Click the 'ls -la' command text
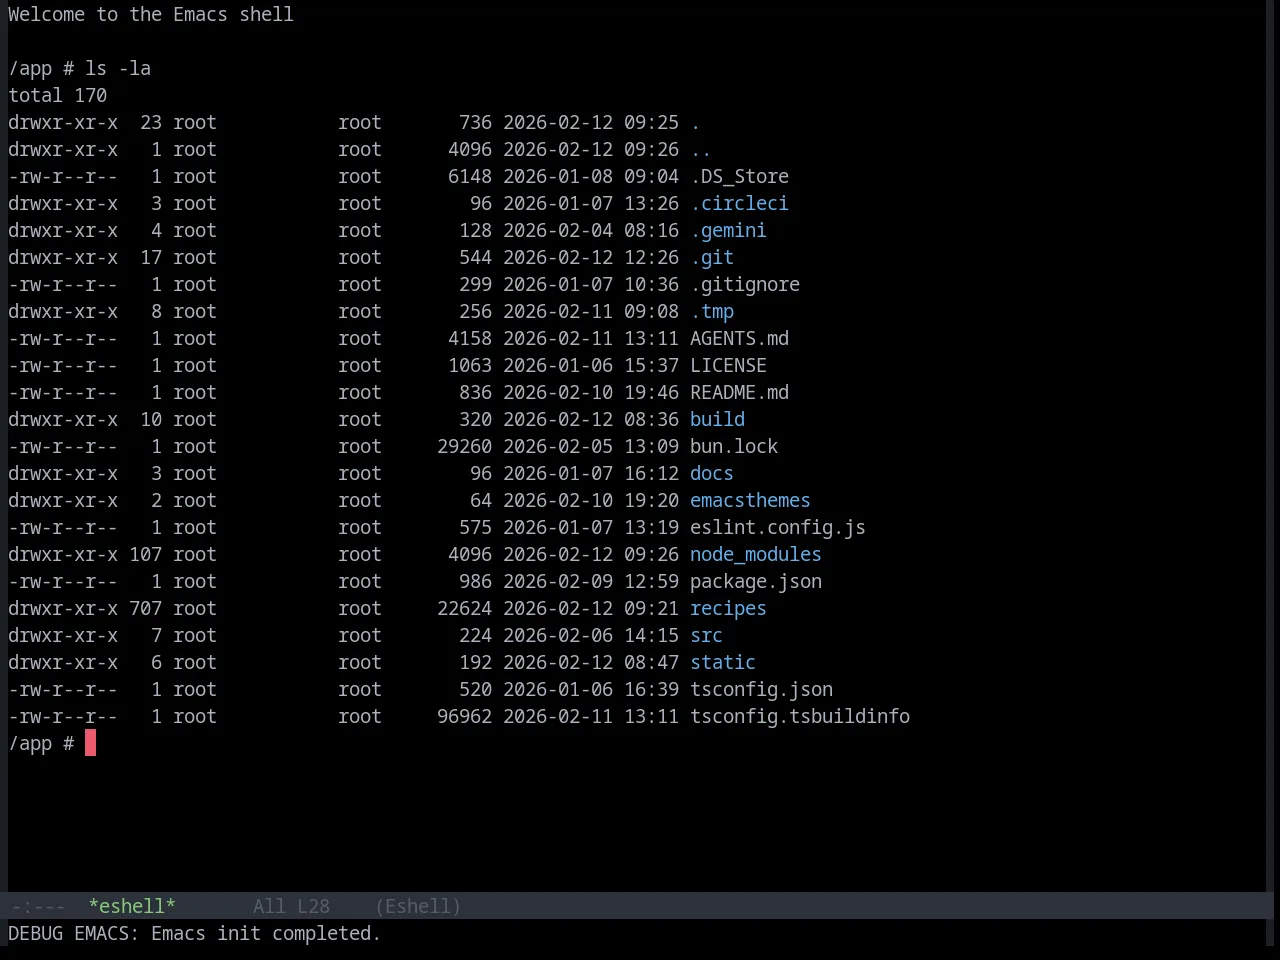This screenshot has width=1280, height=960. tap(118, 68)
